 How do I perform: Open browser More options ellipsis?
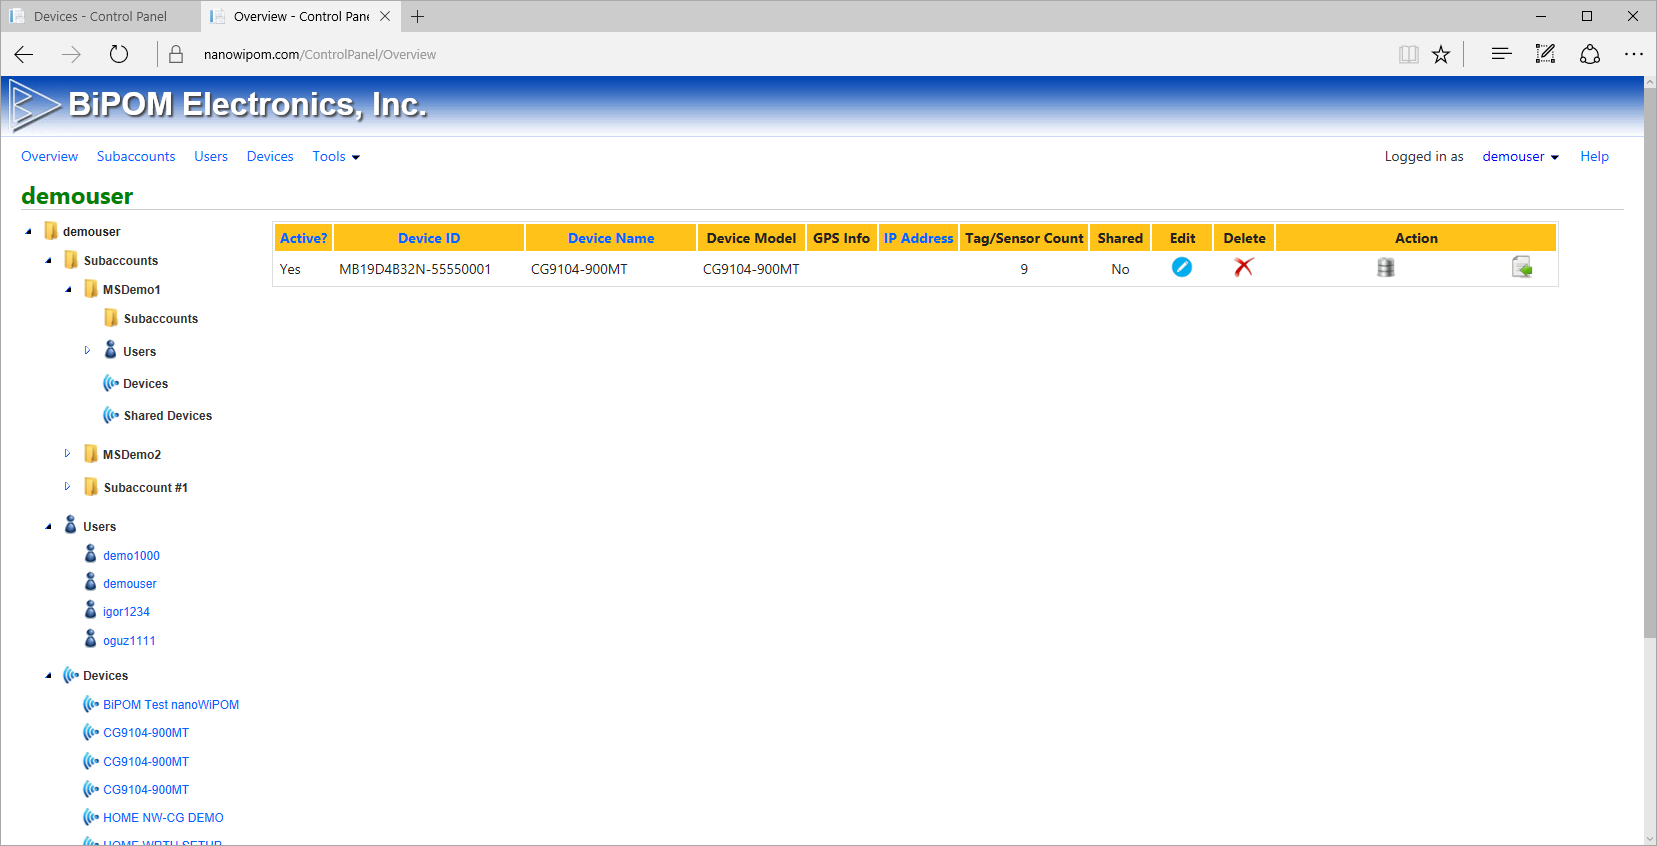coord(1634,54)
